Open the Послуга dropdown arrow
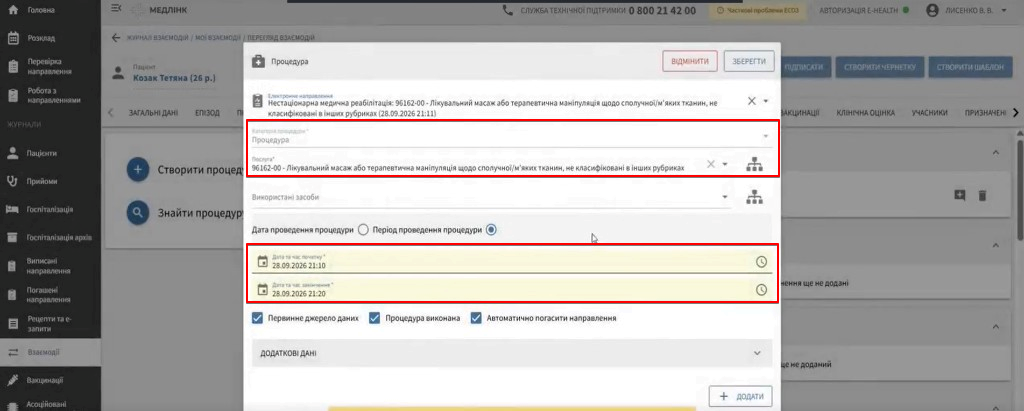 [x=725, y=165]
